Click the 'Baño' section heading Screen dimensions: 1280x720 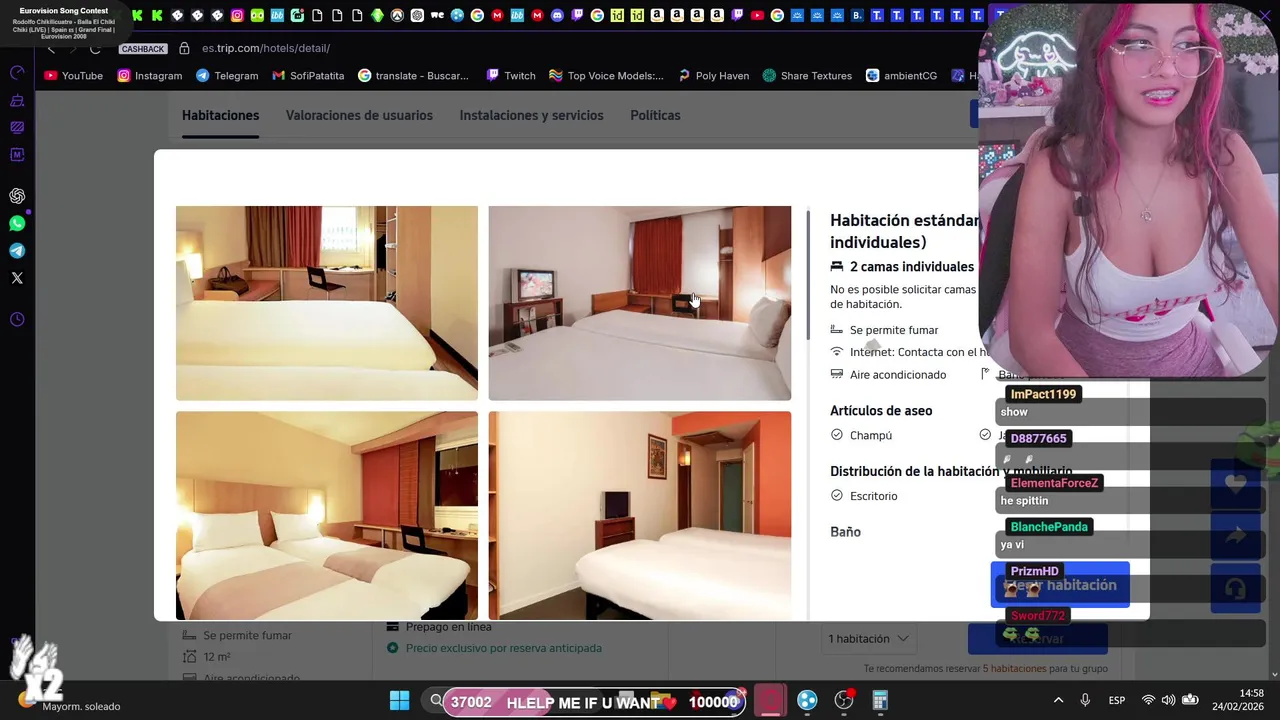click(845, 532)
